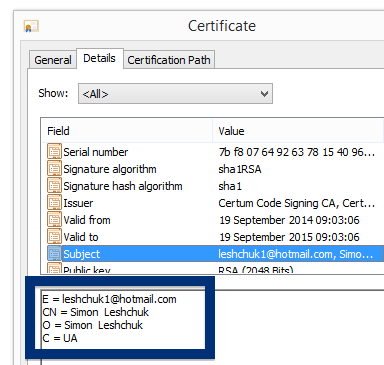
Task: Click the Serial number field icon
Action: 54,152
